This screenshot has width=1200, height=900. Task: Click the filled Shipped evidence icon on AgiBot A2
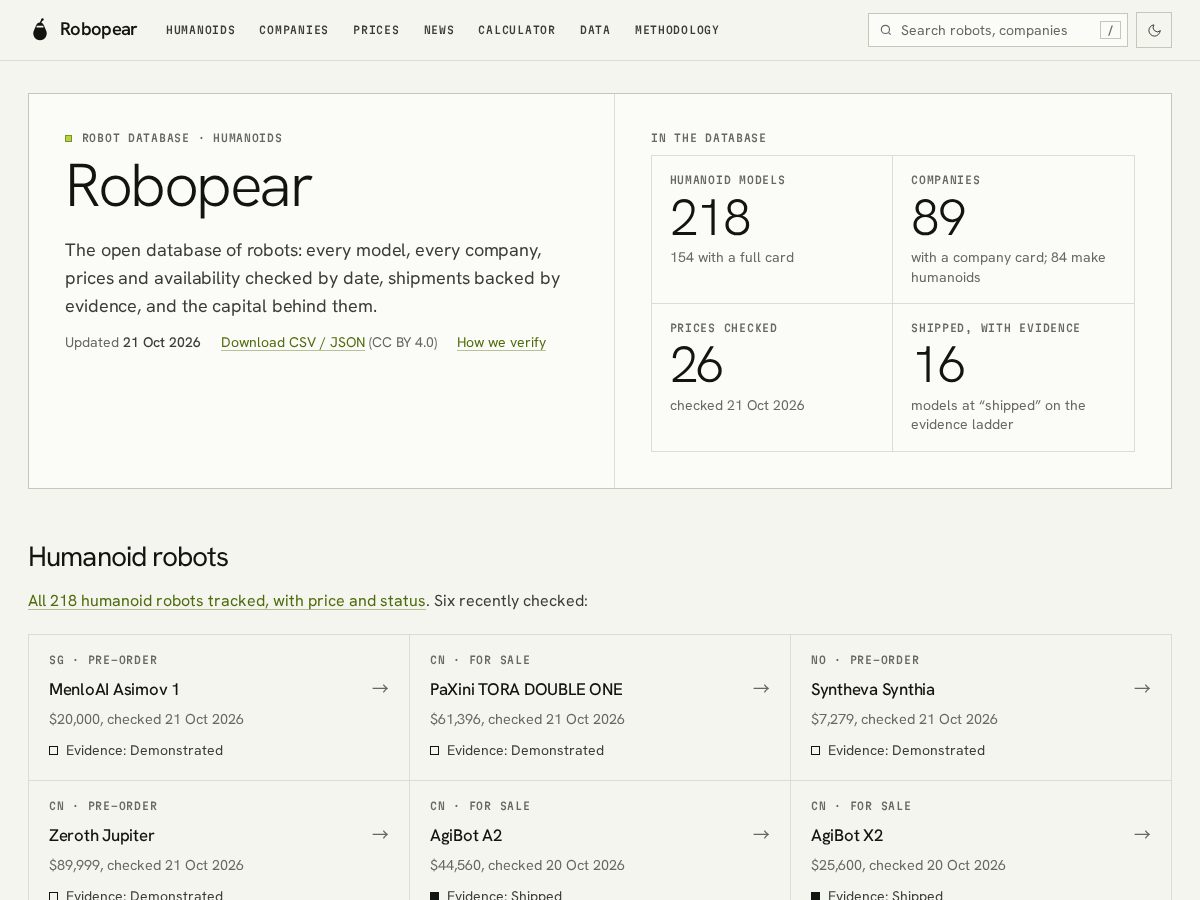435,896
